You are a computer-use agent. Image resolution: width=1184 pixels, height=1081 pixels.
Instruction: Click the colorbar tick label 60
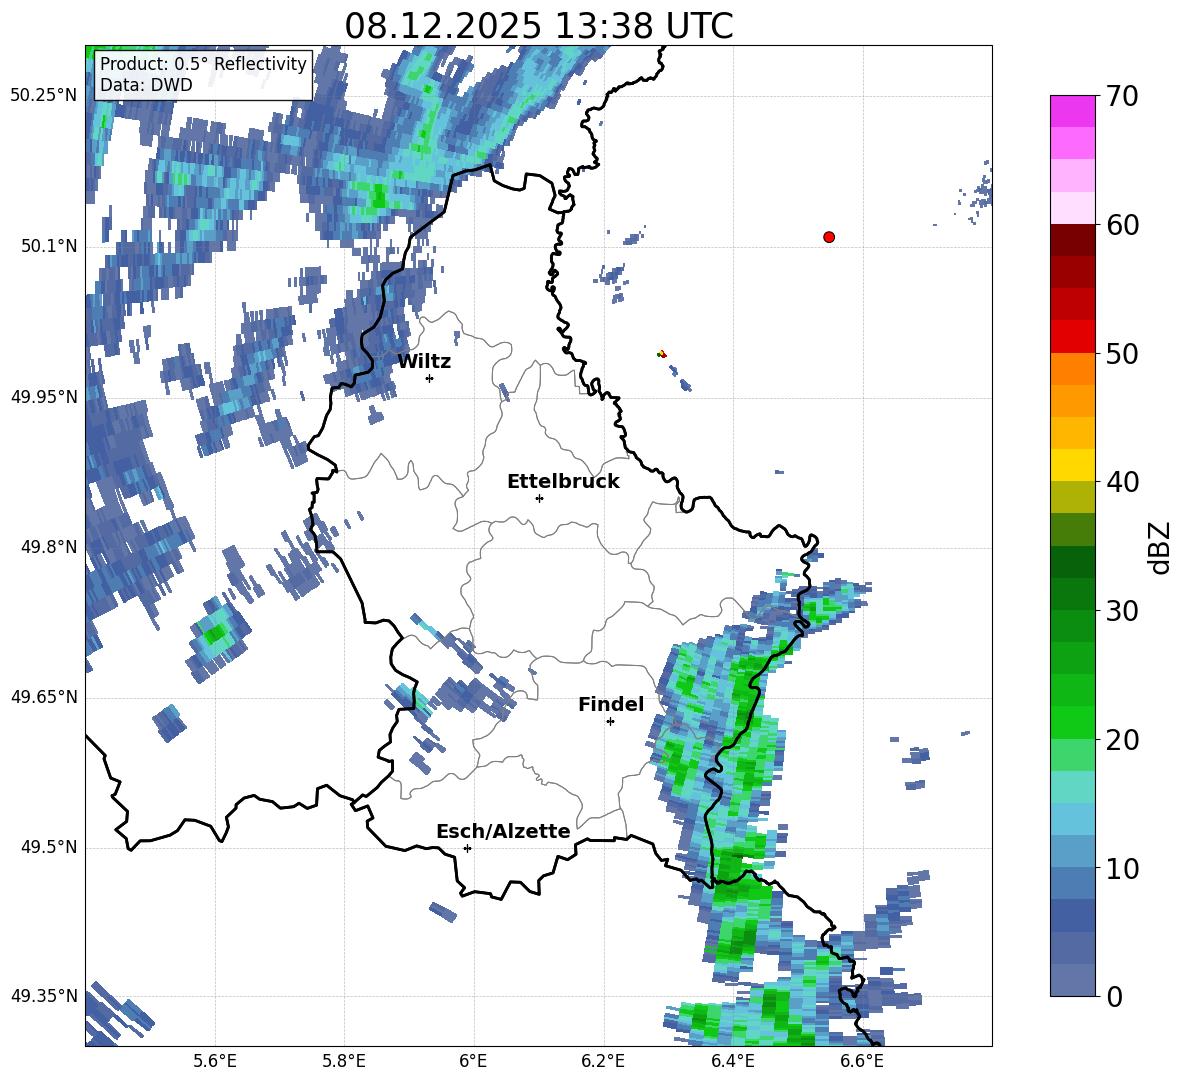click(x=1122, y=225)
